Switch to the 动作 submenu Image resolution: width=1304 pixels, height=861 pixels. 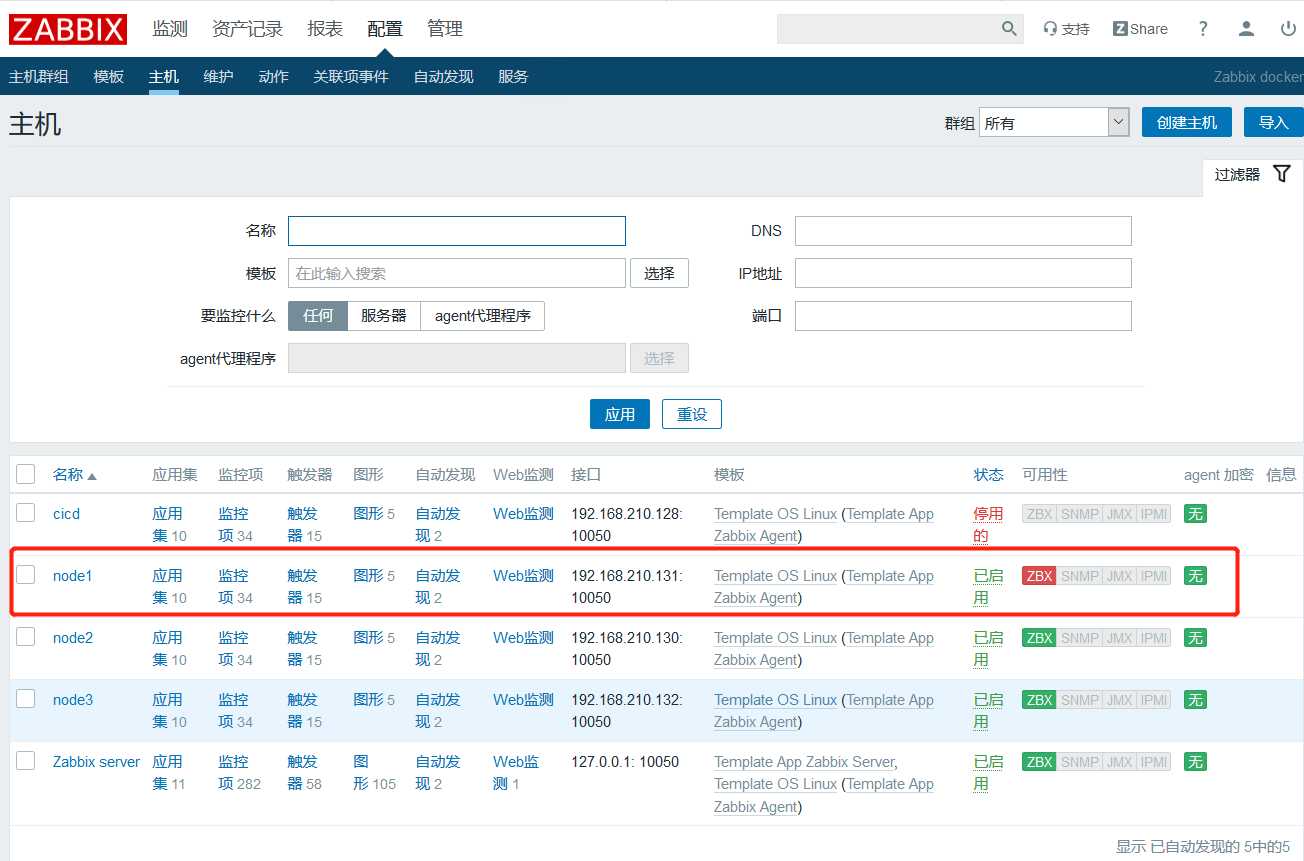pos(273,77)
